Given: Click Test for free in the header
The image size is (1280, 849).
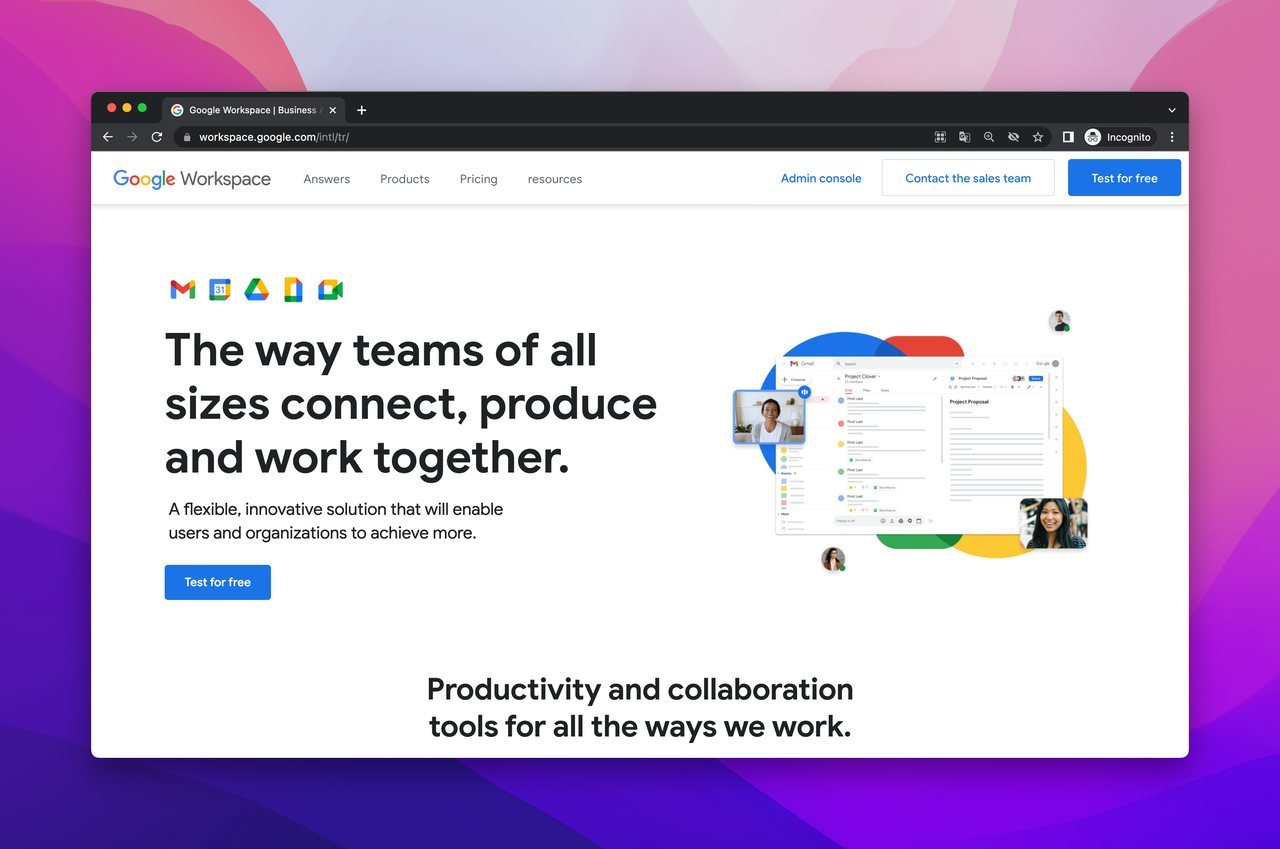Looking at the screenshot, I should (x=1124, y=178).
